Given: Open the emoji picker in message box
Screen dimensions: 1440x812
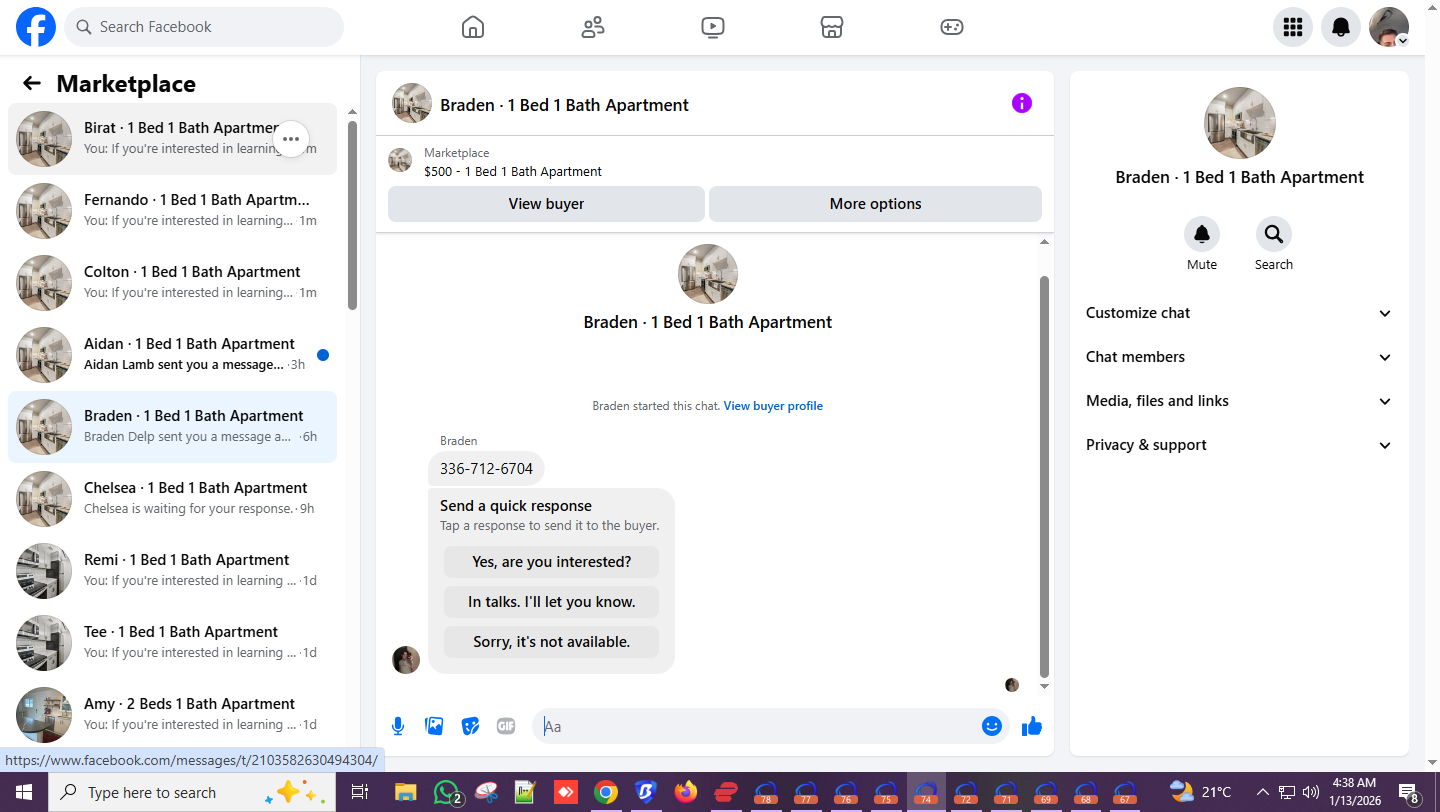Looking at the screenshot, I should (992, 726).
